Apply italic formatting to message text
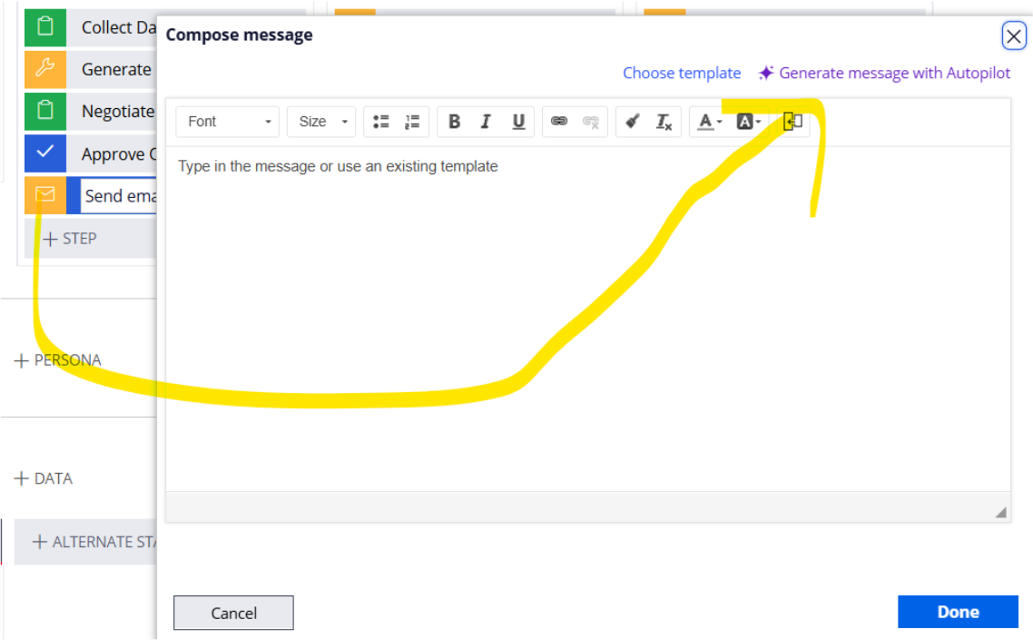The height and width of the screenshot is (640, 1033). (x=486, y=121)
